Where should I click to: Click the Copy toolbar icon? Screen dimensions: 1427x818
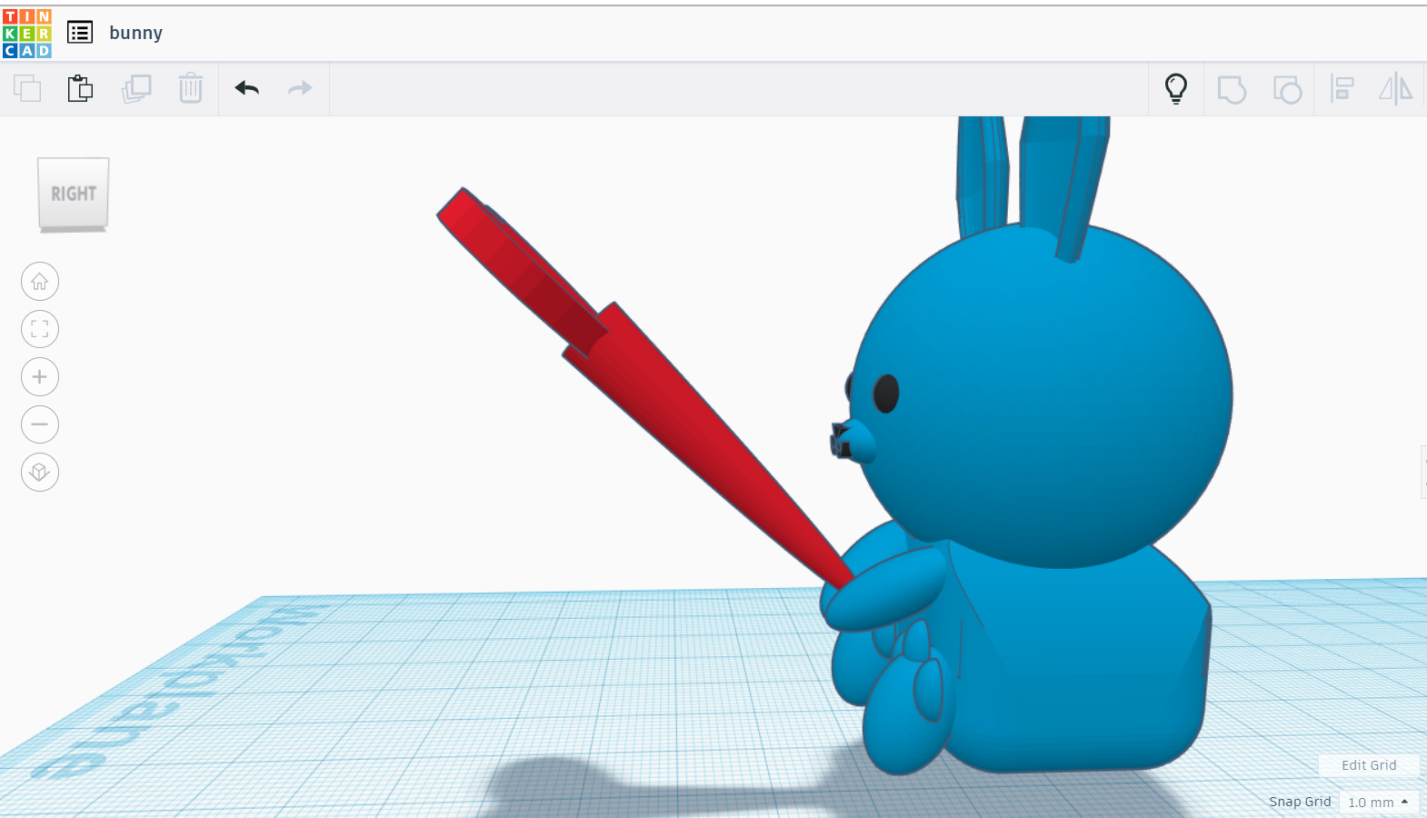click(27, 88)
